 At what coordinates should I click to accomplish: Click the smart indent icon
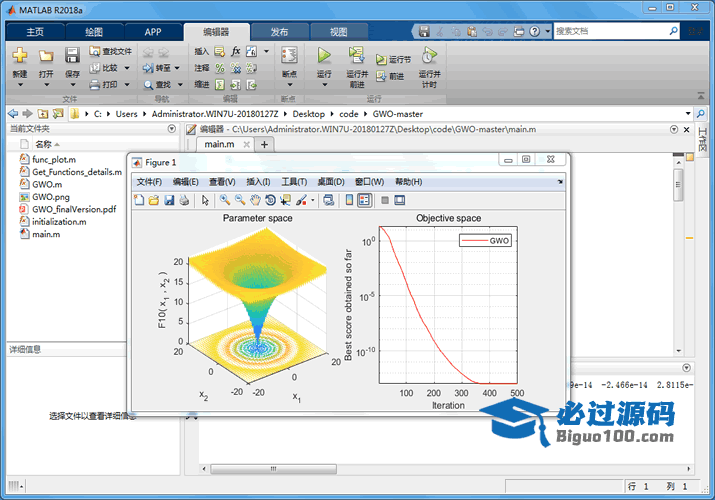coord(220,84)
